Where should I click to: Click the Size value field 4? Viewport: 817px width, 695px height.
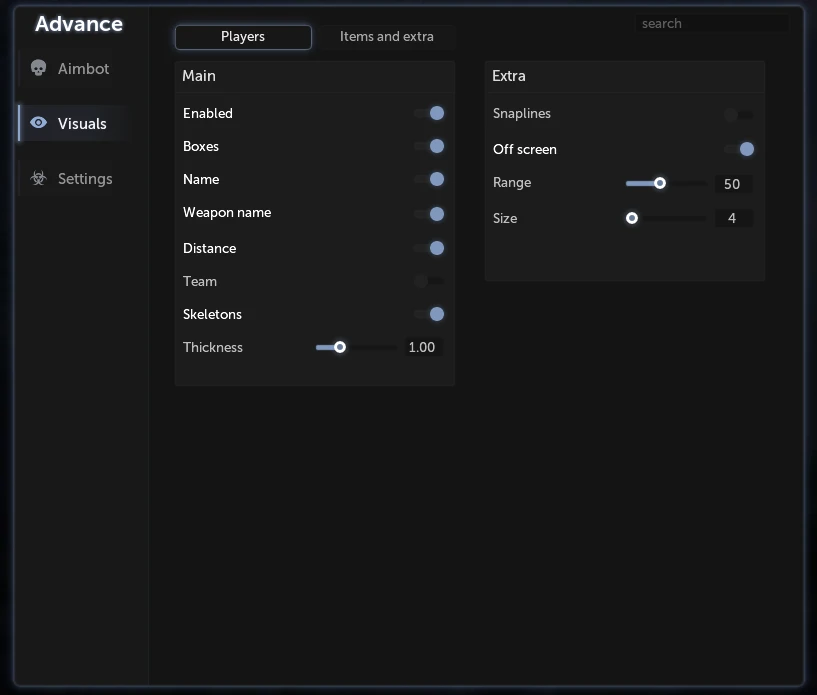(732, 218)
